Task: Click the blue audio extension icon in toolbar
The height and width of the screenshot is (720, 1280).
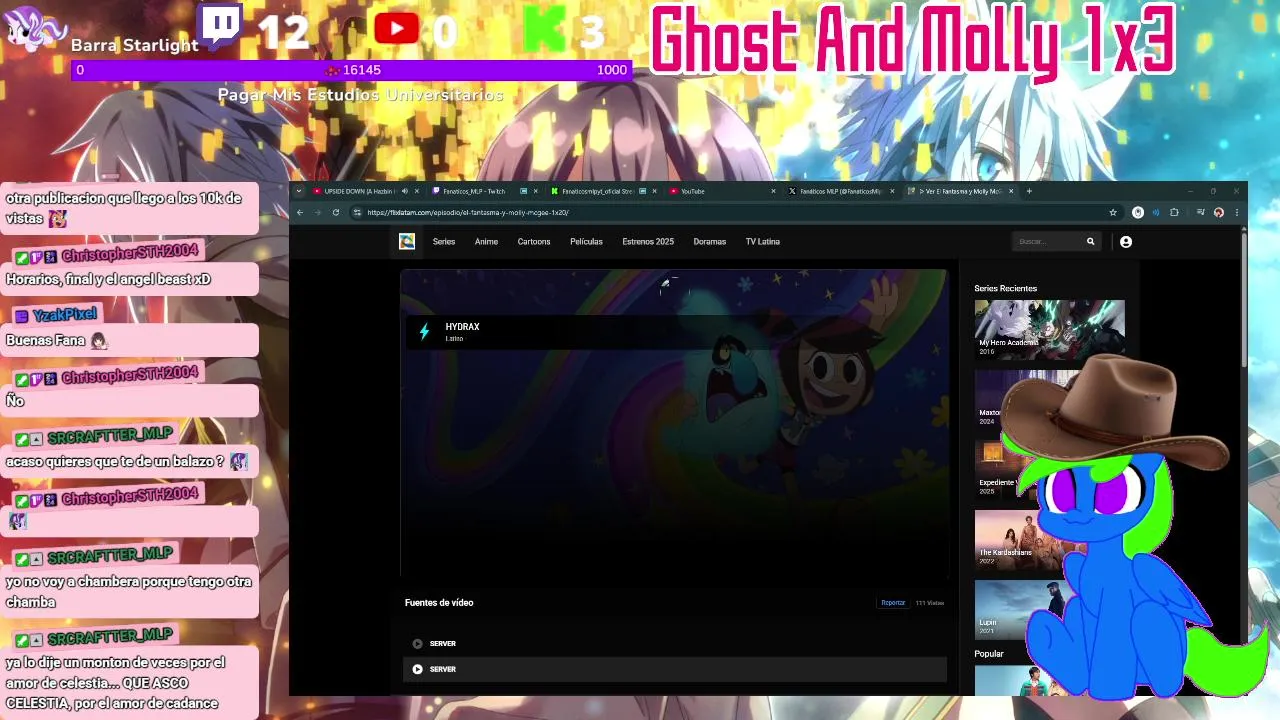Action: click(x=1156, y=212)
